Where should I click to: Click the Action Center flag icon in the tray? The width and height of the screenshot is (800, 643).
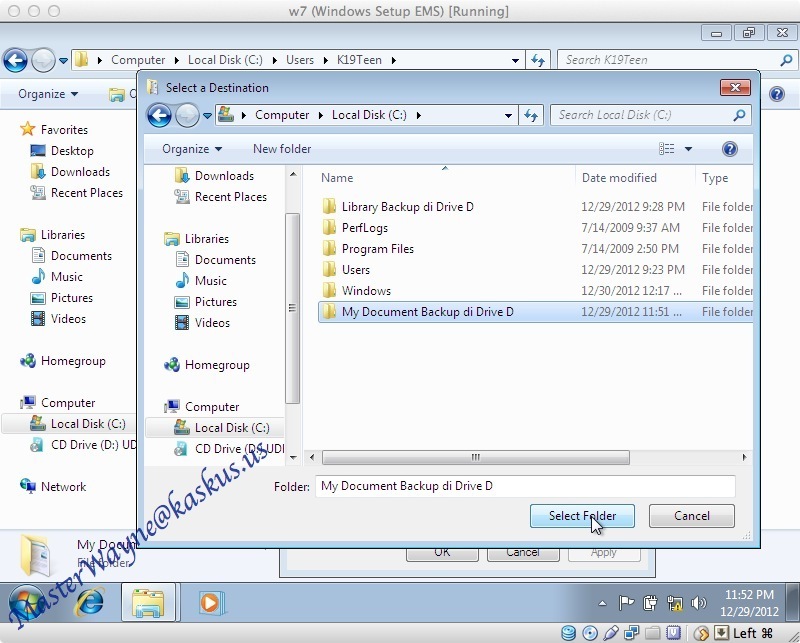click(626, 603)
